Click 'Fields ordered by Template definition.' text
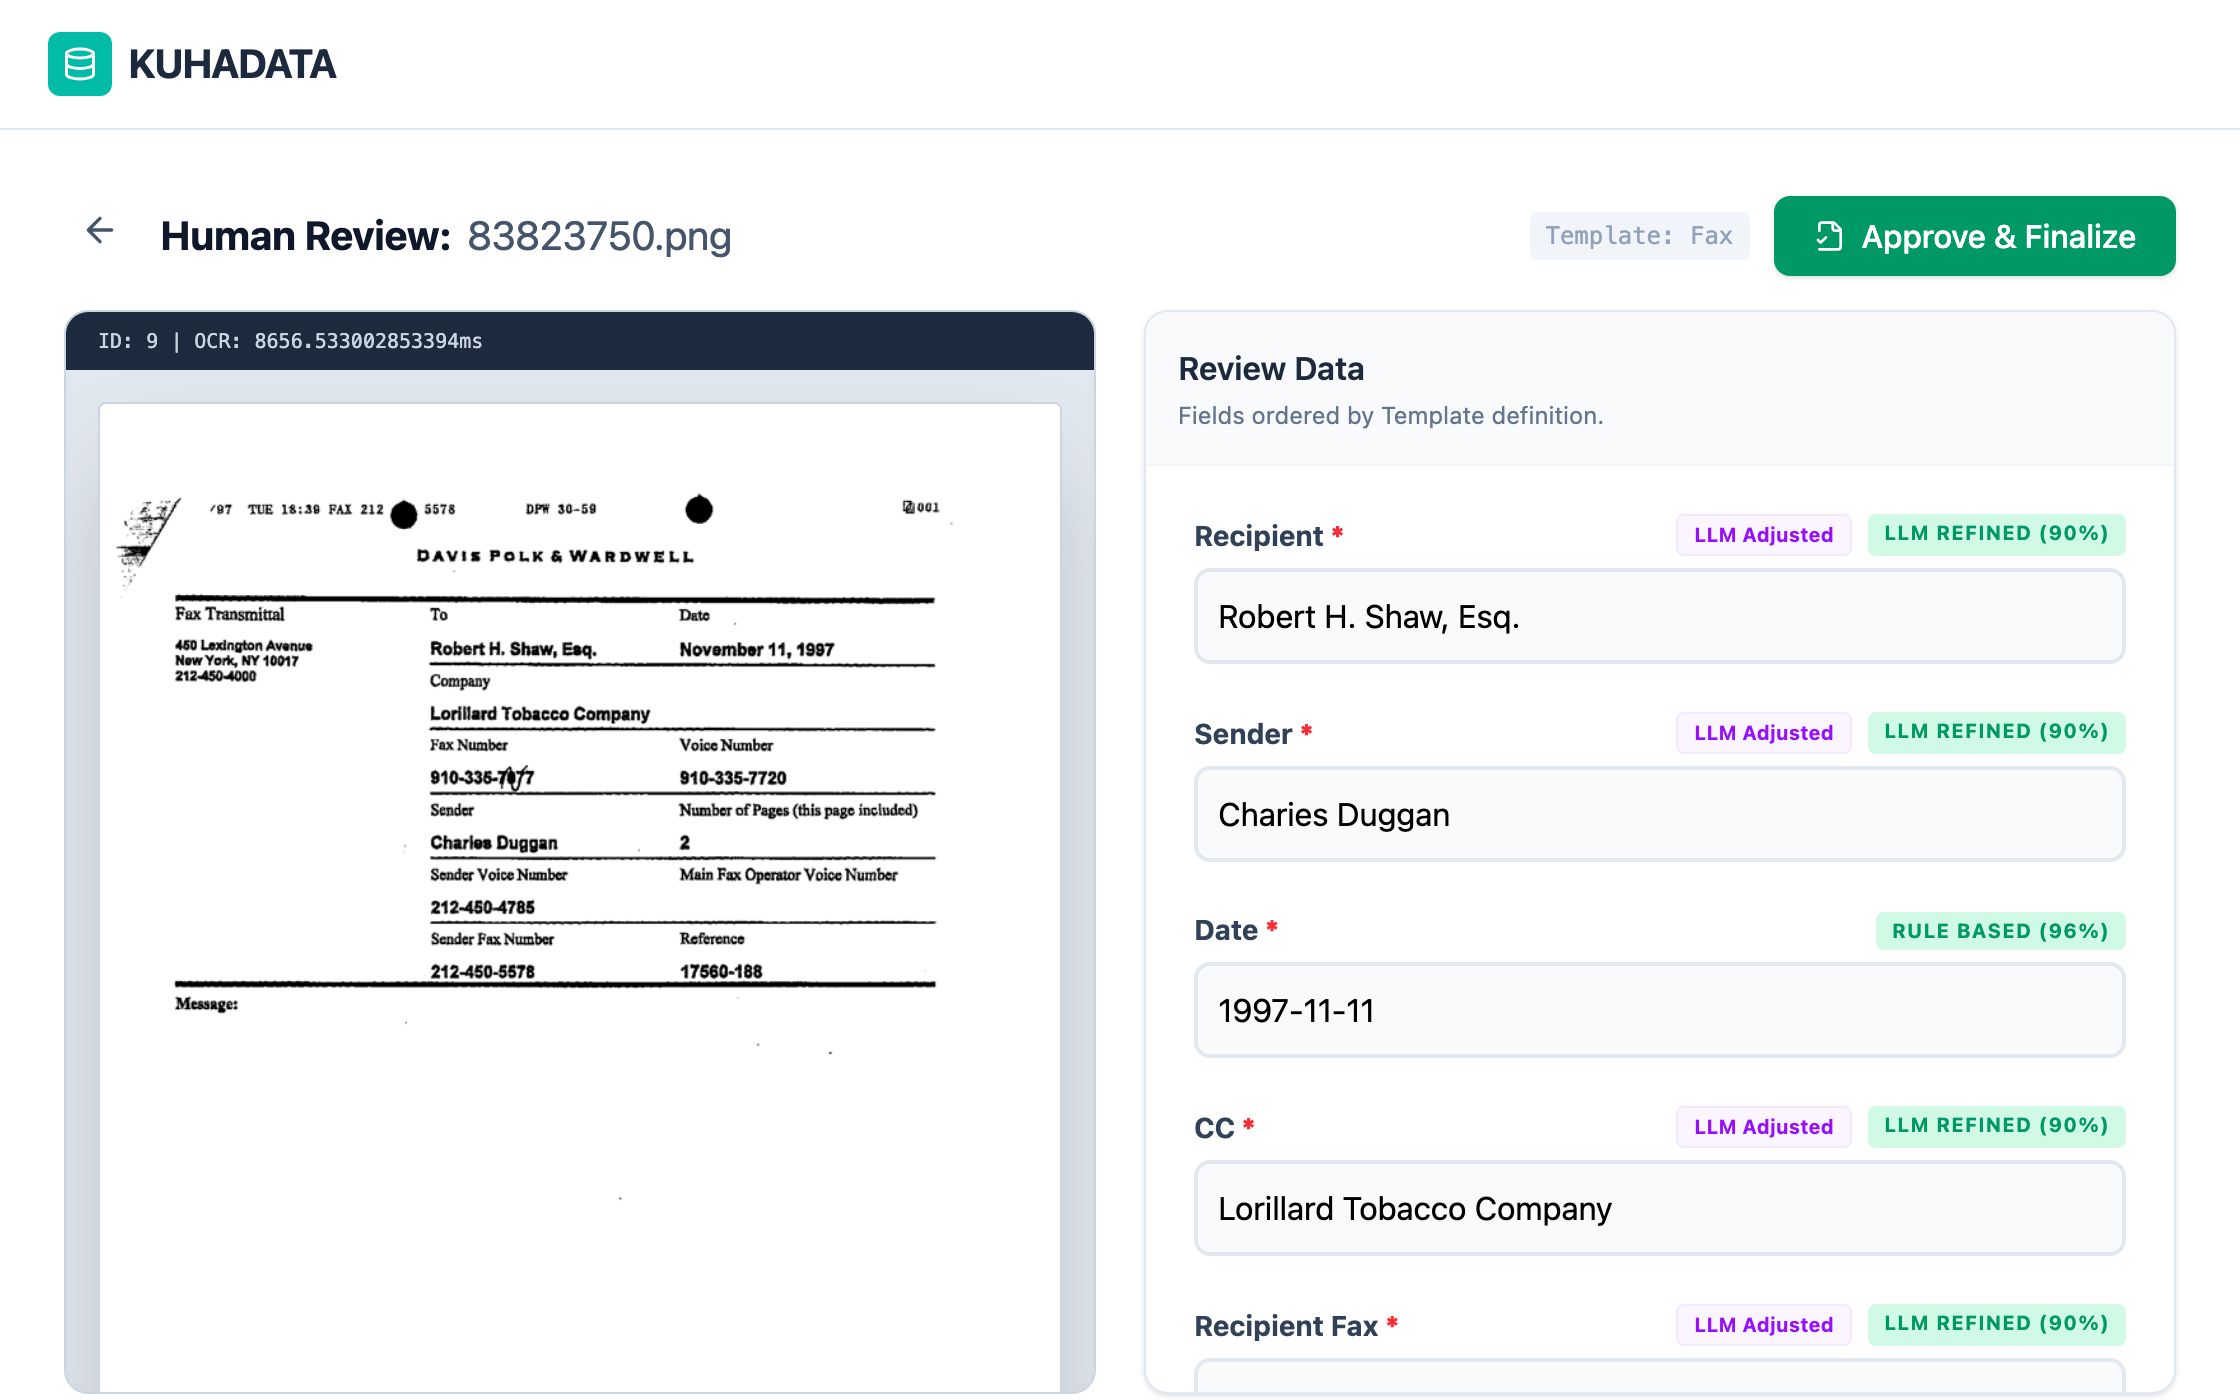 coord(1390,416)
